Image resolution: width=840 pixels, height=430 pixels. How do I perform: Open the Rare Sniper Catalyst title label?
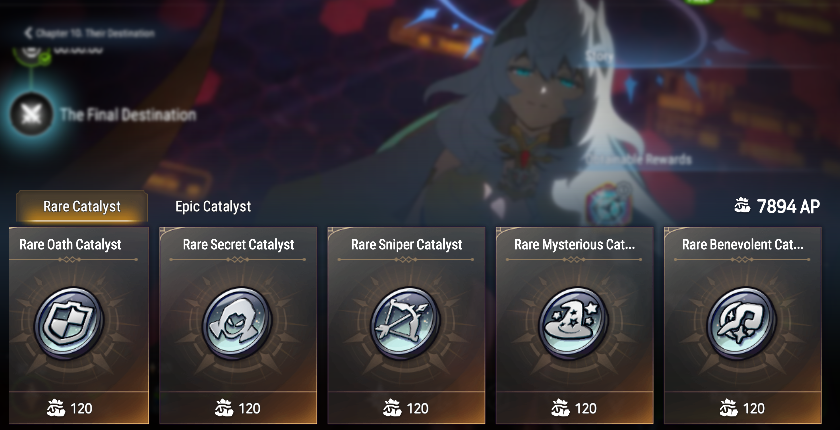[407, 245]
